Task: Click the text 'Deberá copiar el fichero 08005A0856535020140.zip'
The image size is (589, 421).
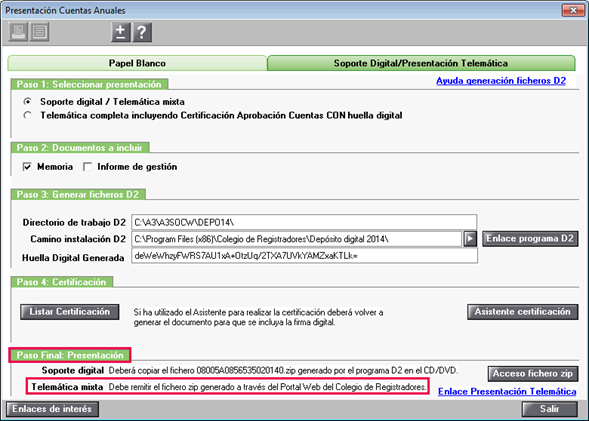Action: (202, 371)
